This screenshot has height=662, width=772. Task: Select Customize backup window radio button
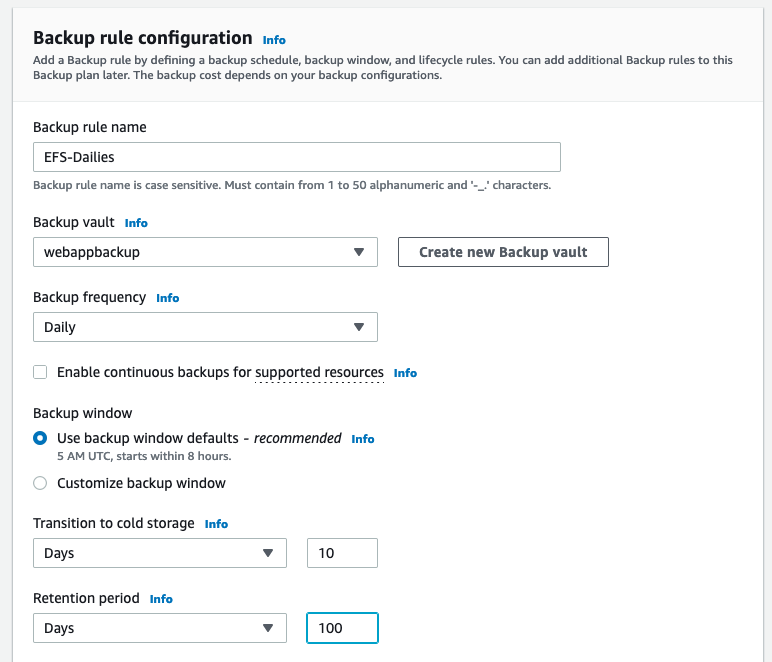point(40,483)
